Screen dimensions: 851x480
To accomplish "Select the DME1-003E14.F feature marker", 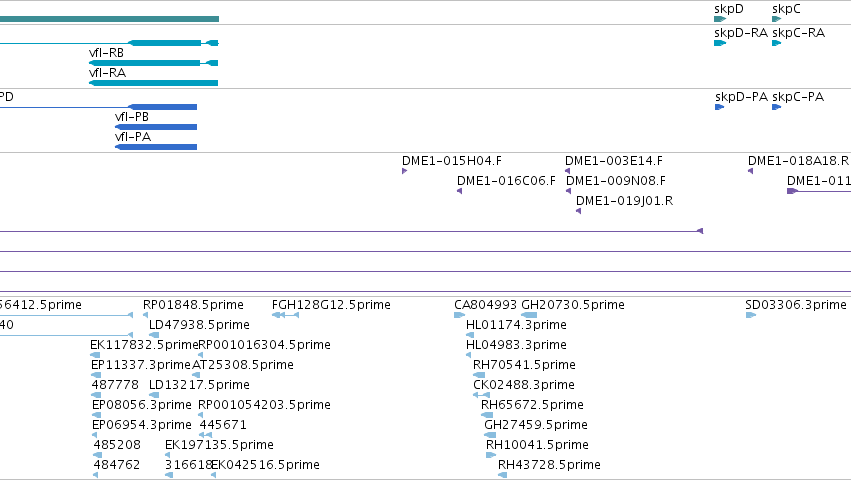I will point(568,171).
